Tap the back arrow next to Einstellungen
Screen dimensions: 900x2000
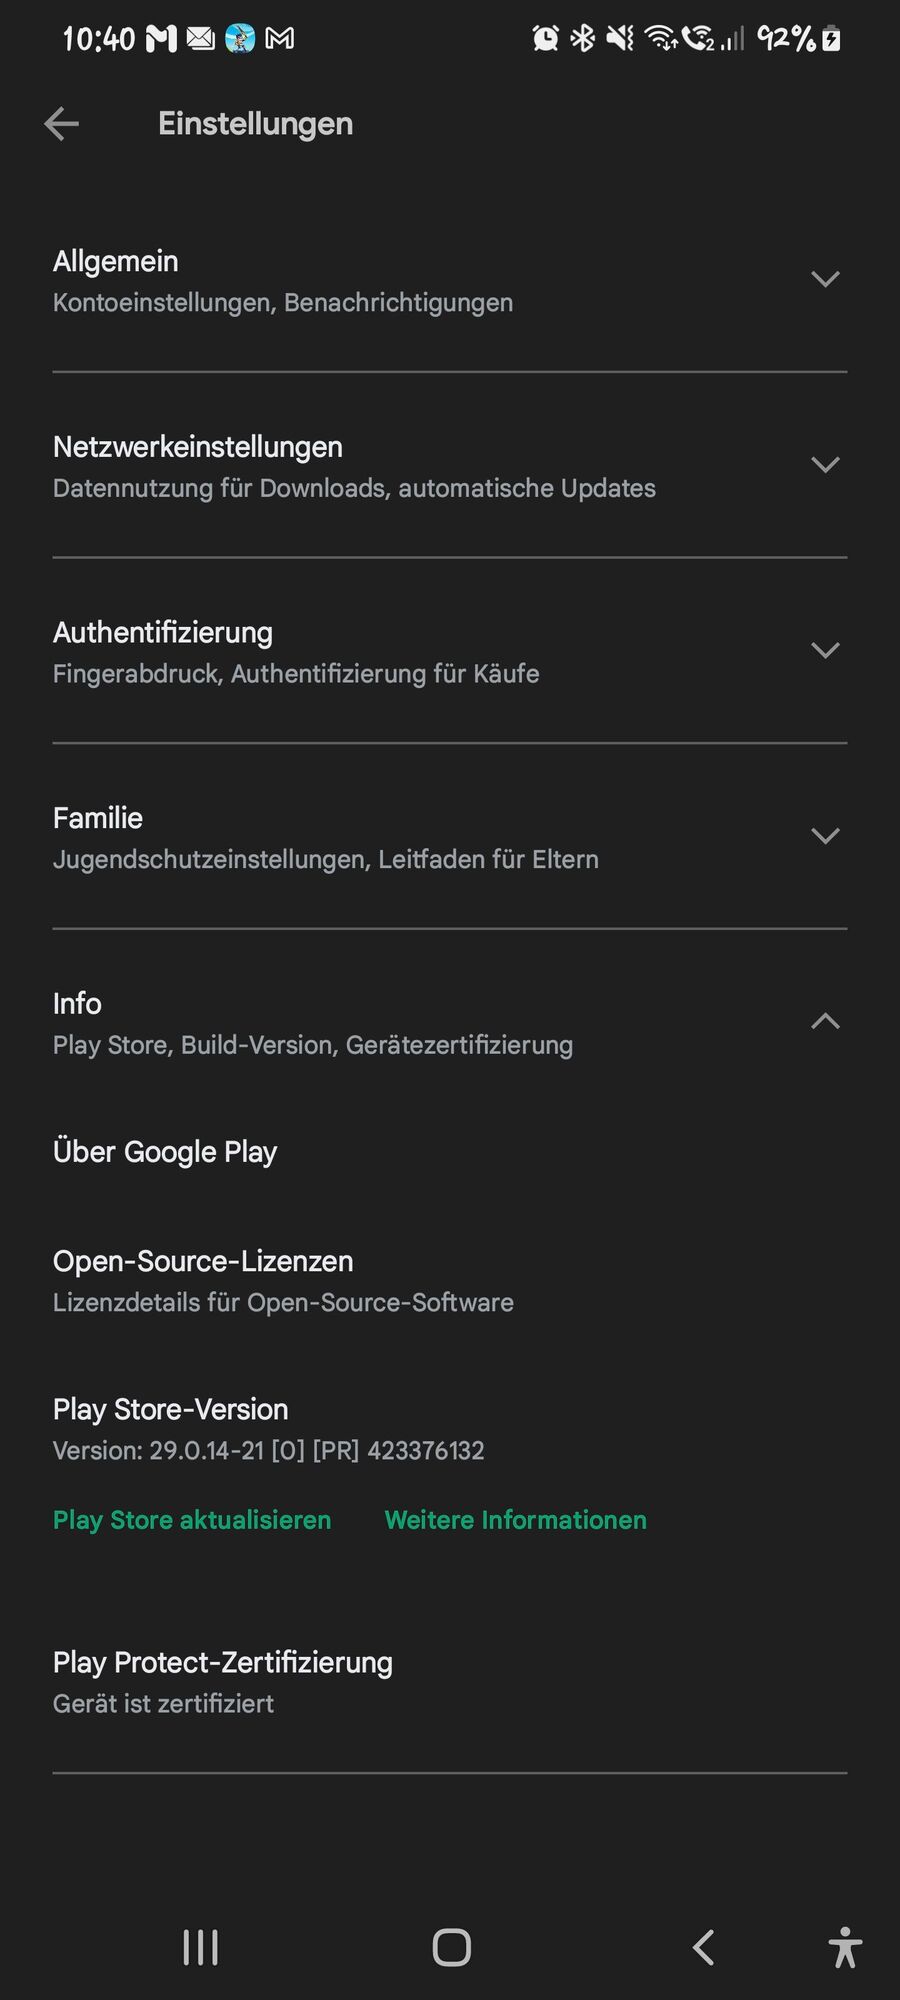click(x=61, y=124)
